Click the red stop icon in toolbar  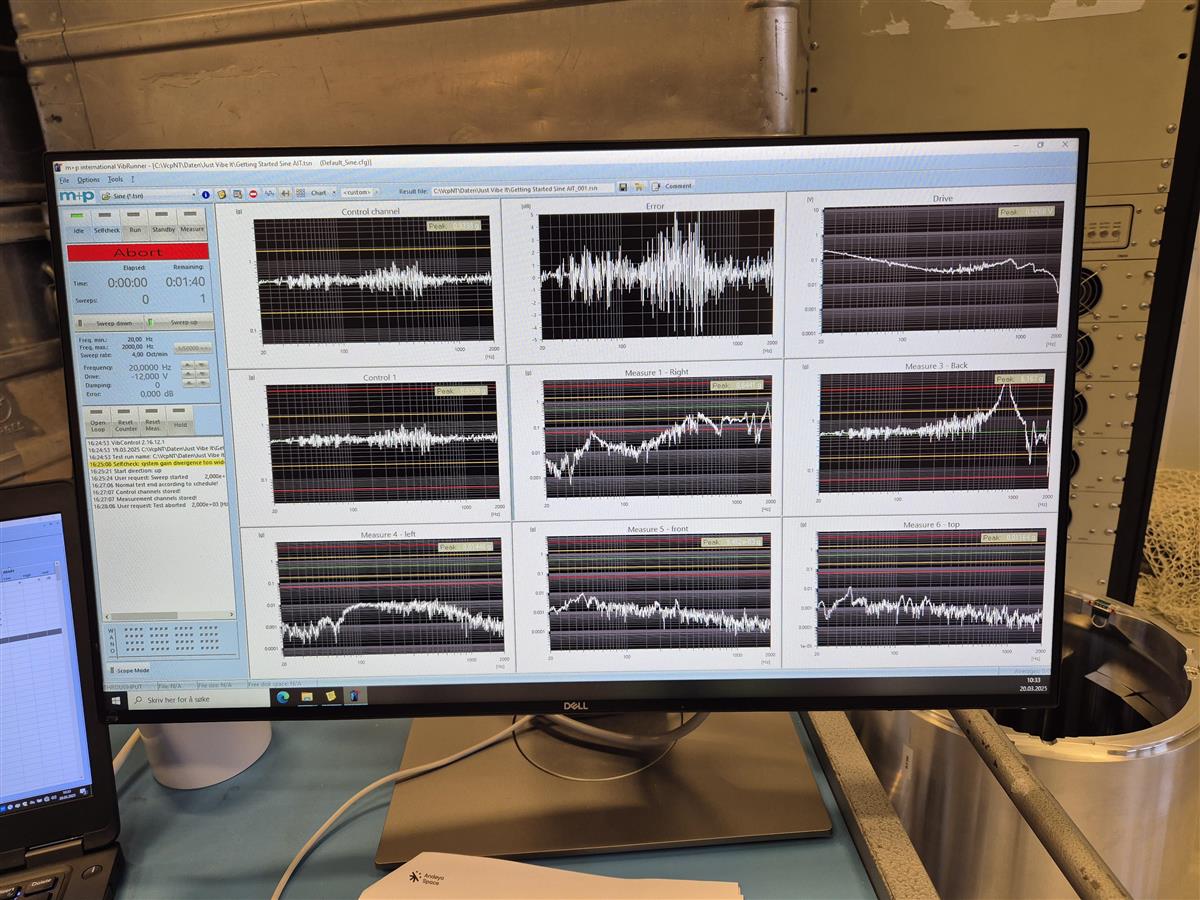(253, 193)
